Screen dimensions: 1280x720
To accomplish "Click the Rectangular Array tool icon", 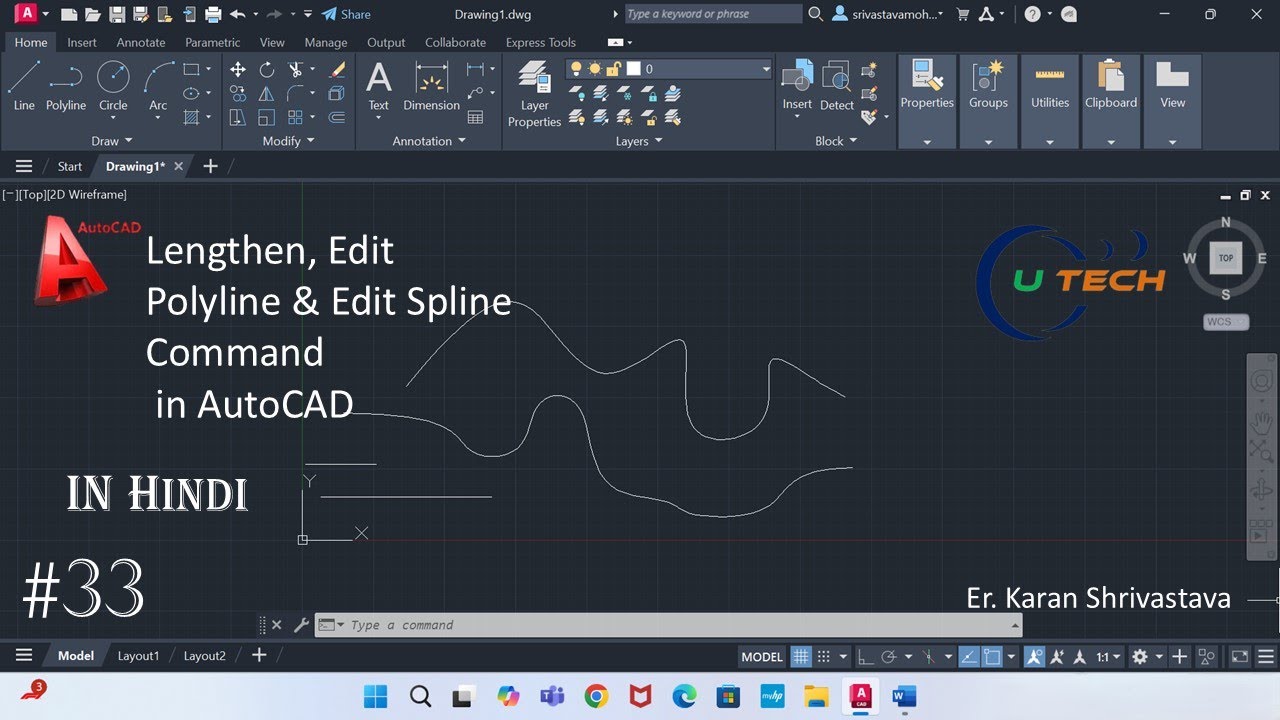I will coord(296,117).
